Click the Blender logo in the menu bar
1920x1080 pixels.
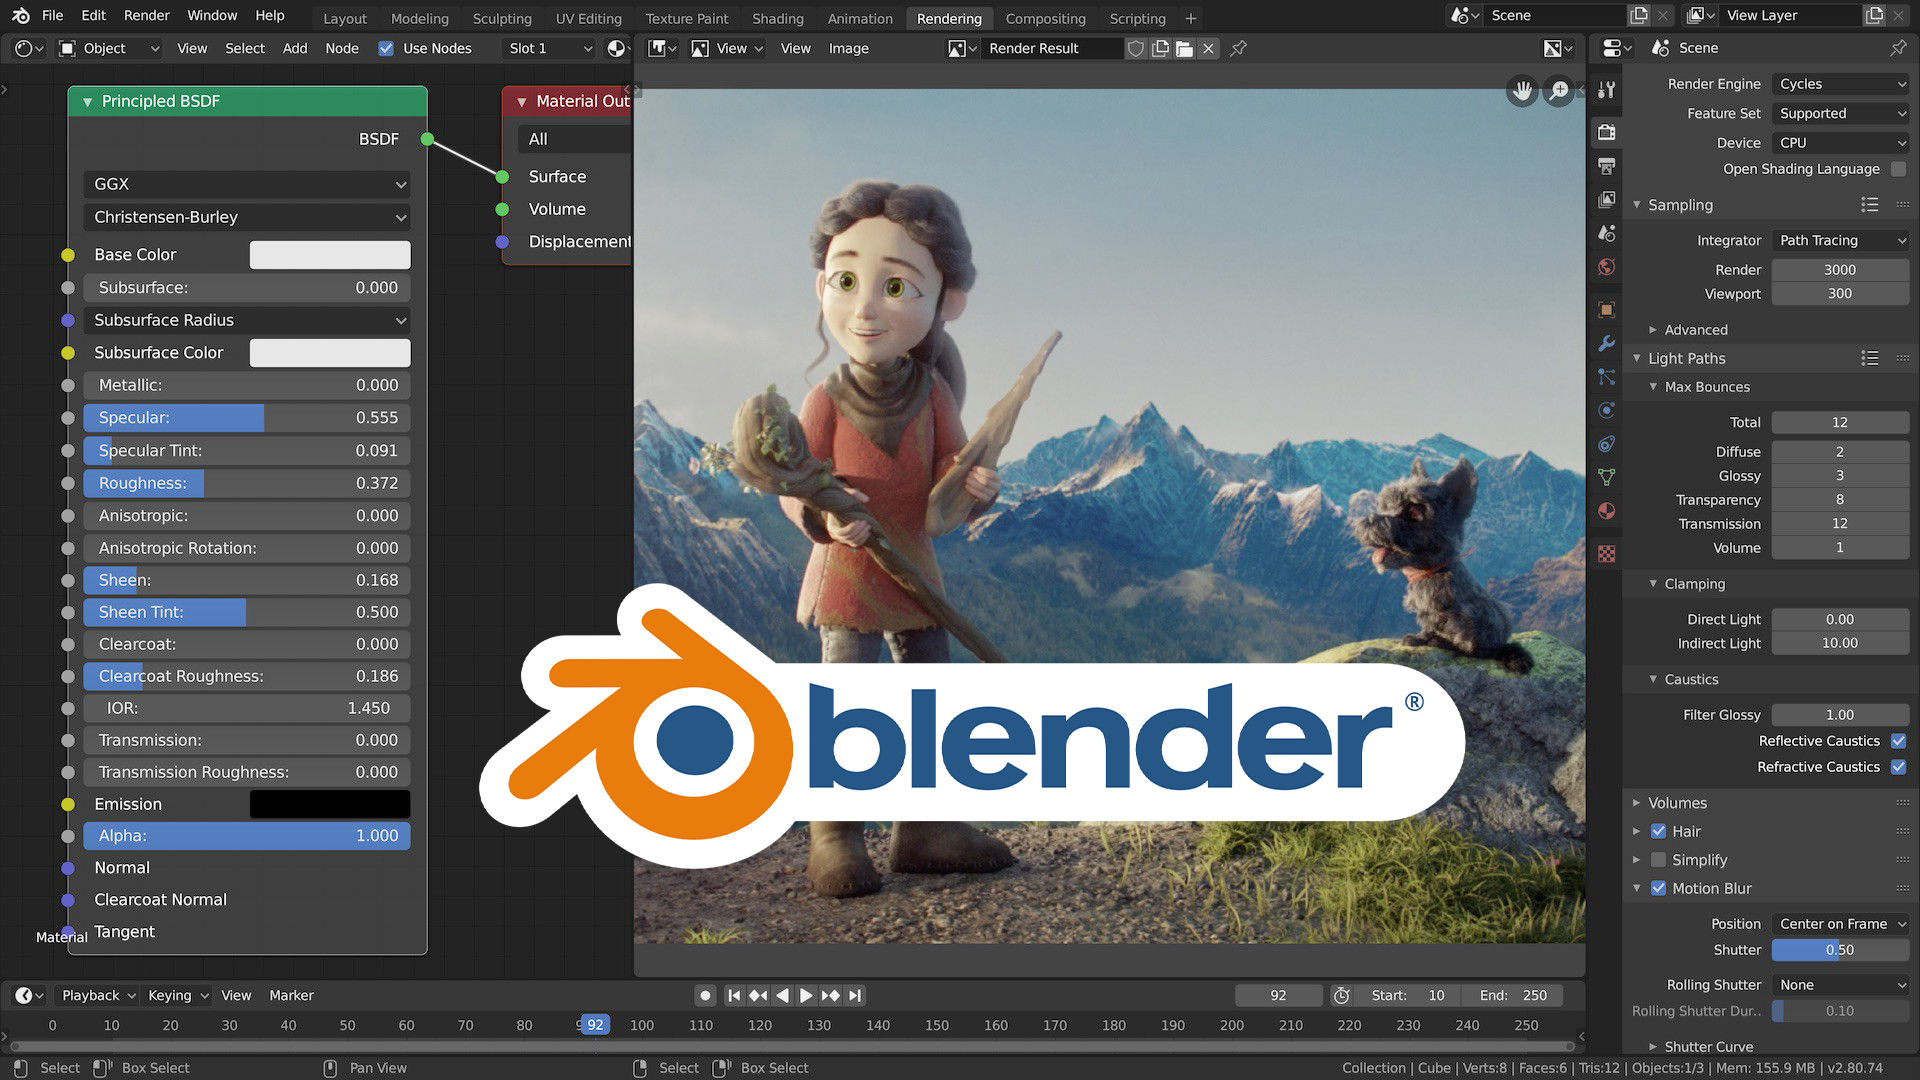[21, 16]
